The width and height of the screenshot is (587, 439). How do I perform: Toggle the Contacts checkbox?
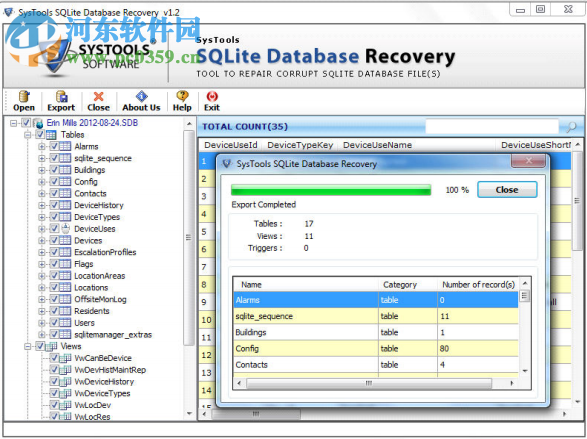coord(54,193)
